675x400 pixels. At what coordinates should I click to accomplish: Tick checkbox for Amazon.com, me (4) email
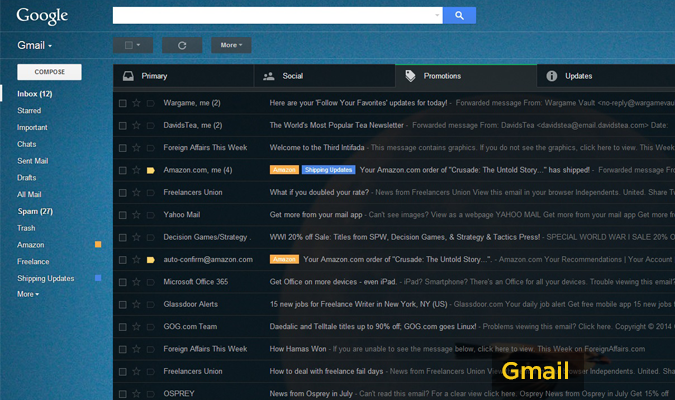point(123,171)
